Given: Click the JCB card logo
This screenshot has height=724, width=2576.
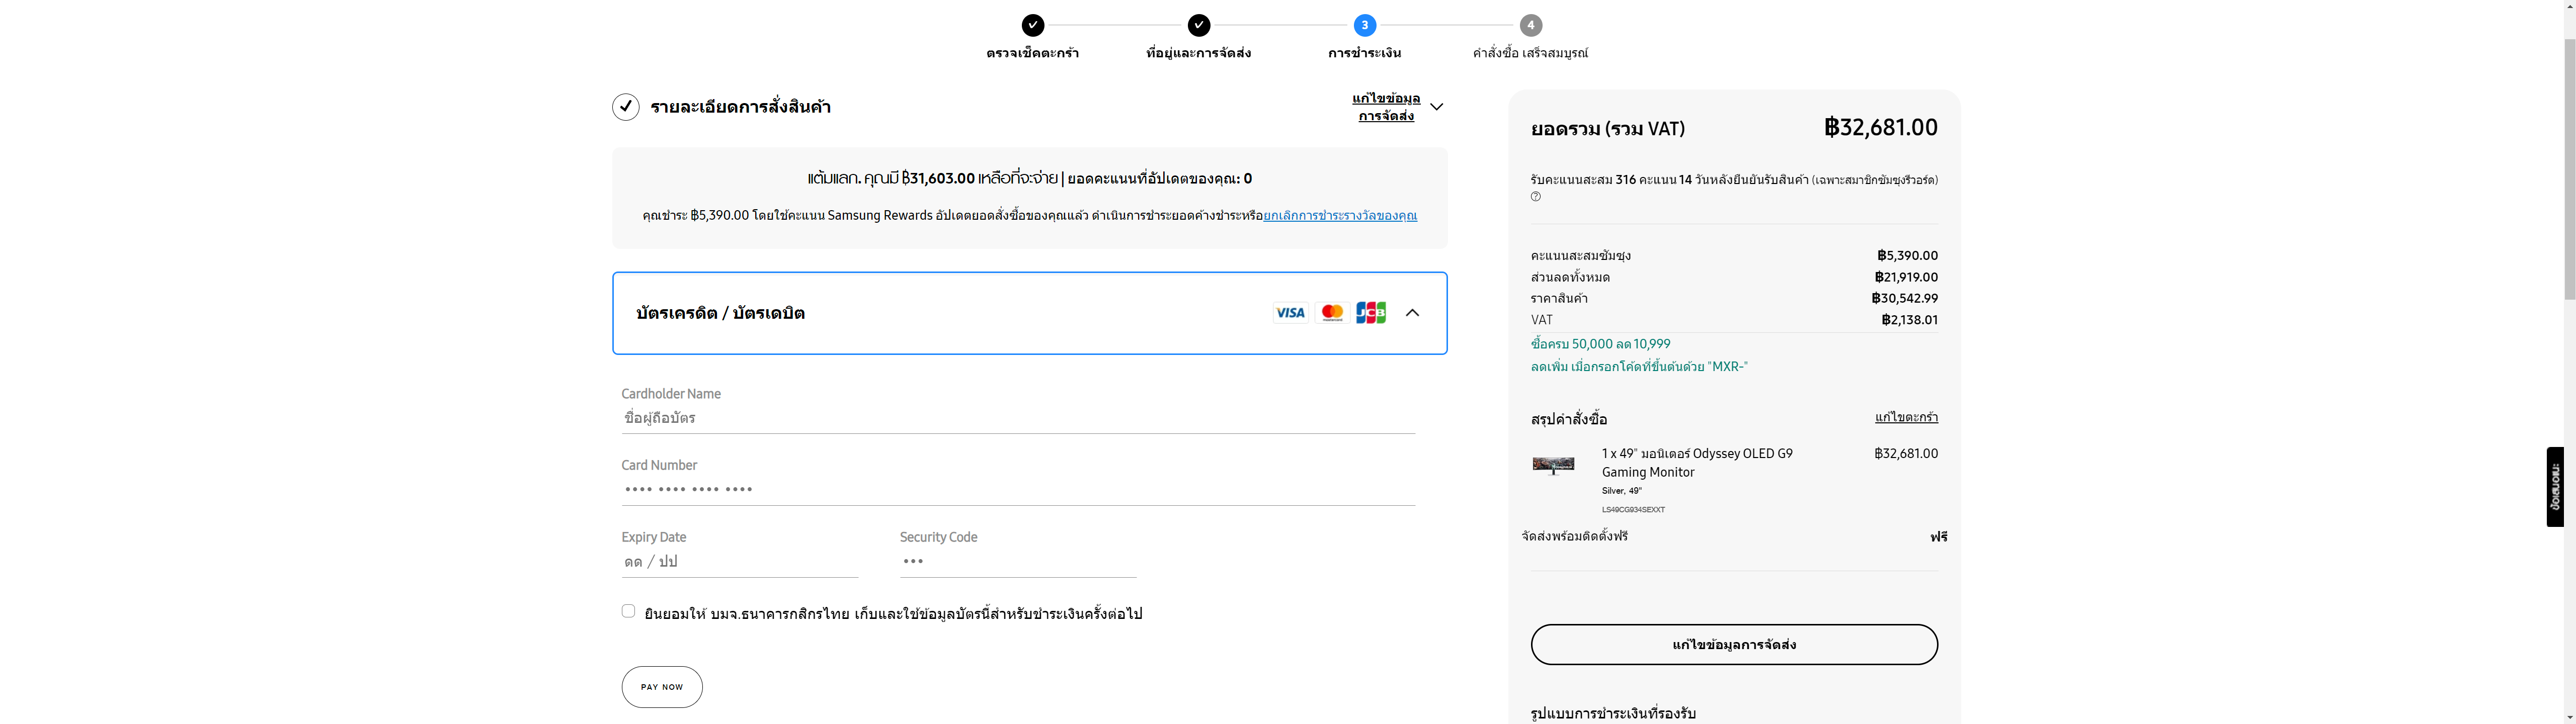Looking at the screenshot, I should 1371,313.
